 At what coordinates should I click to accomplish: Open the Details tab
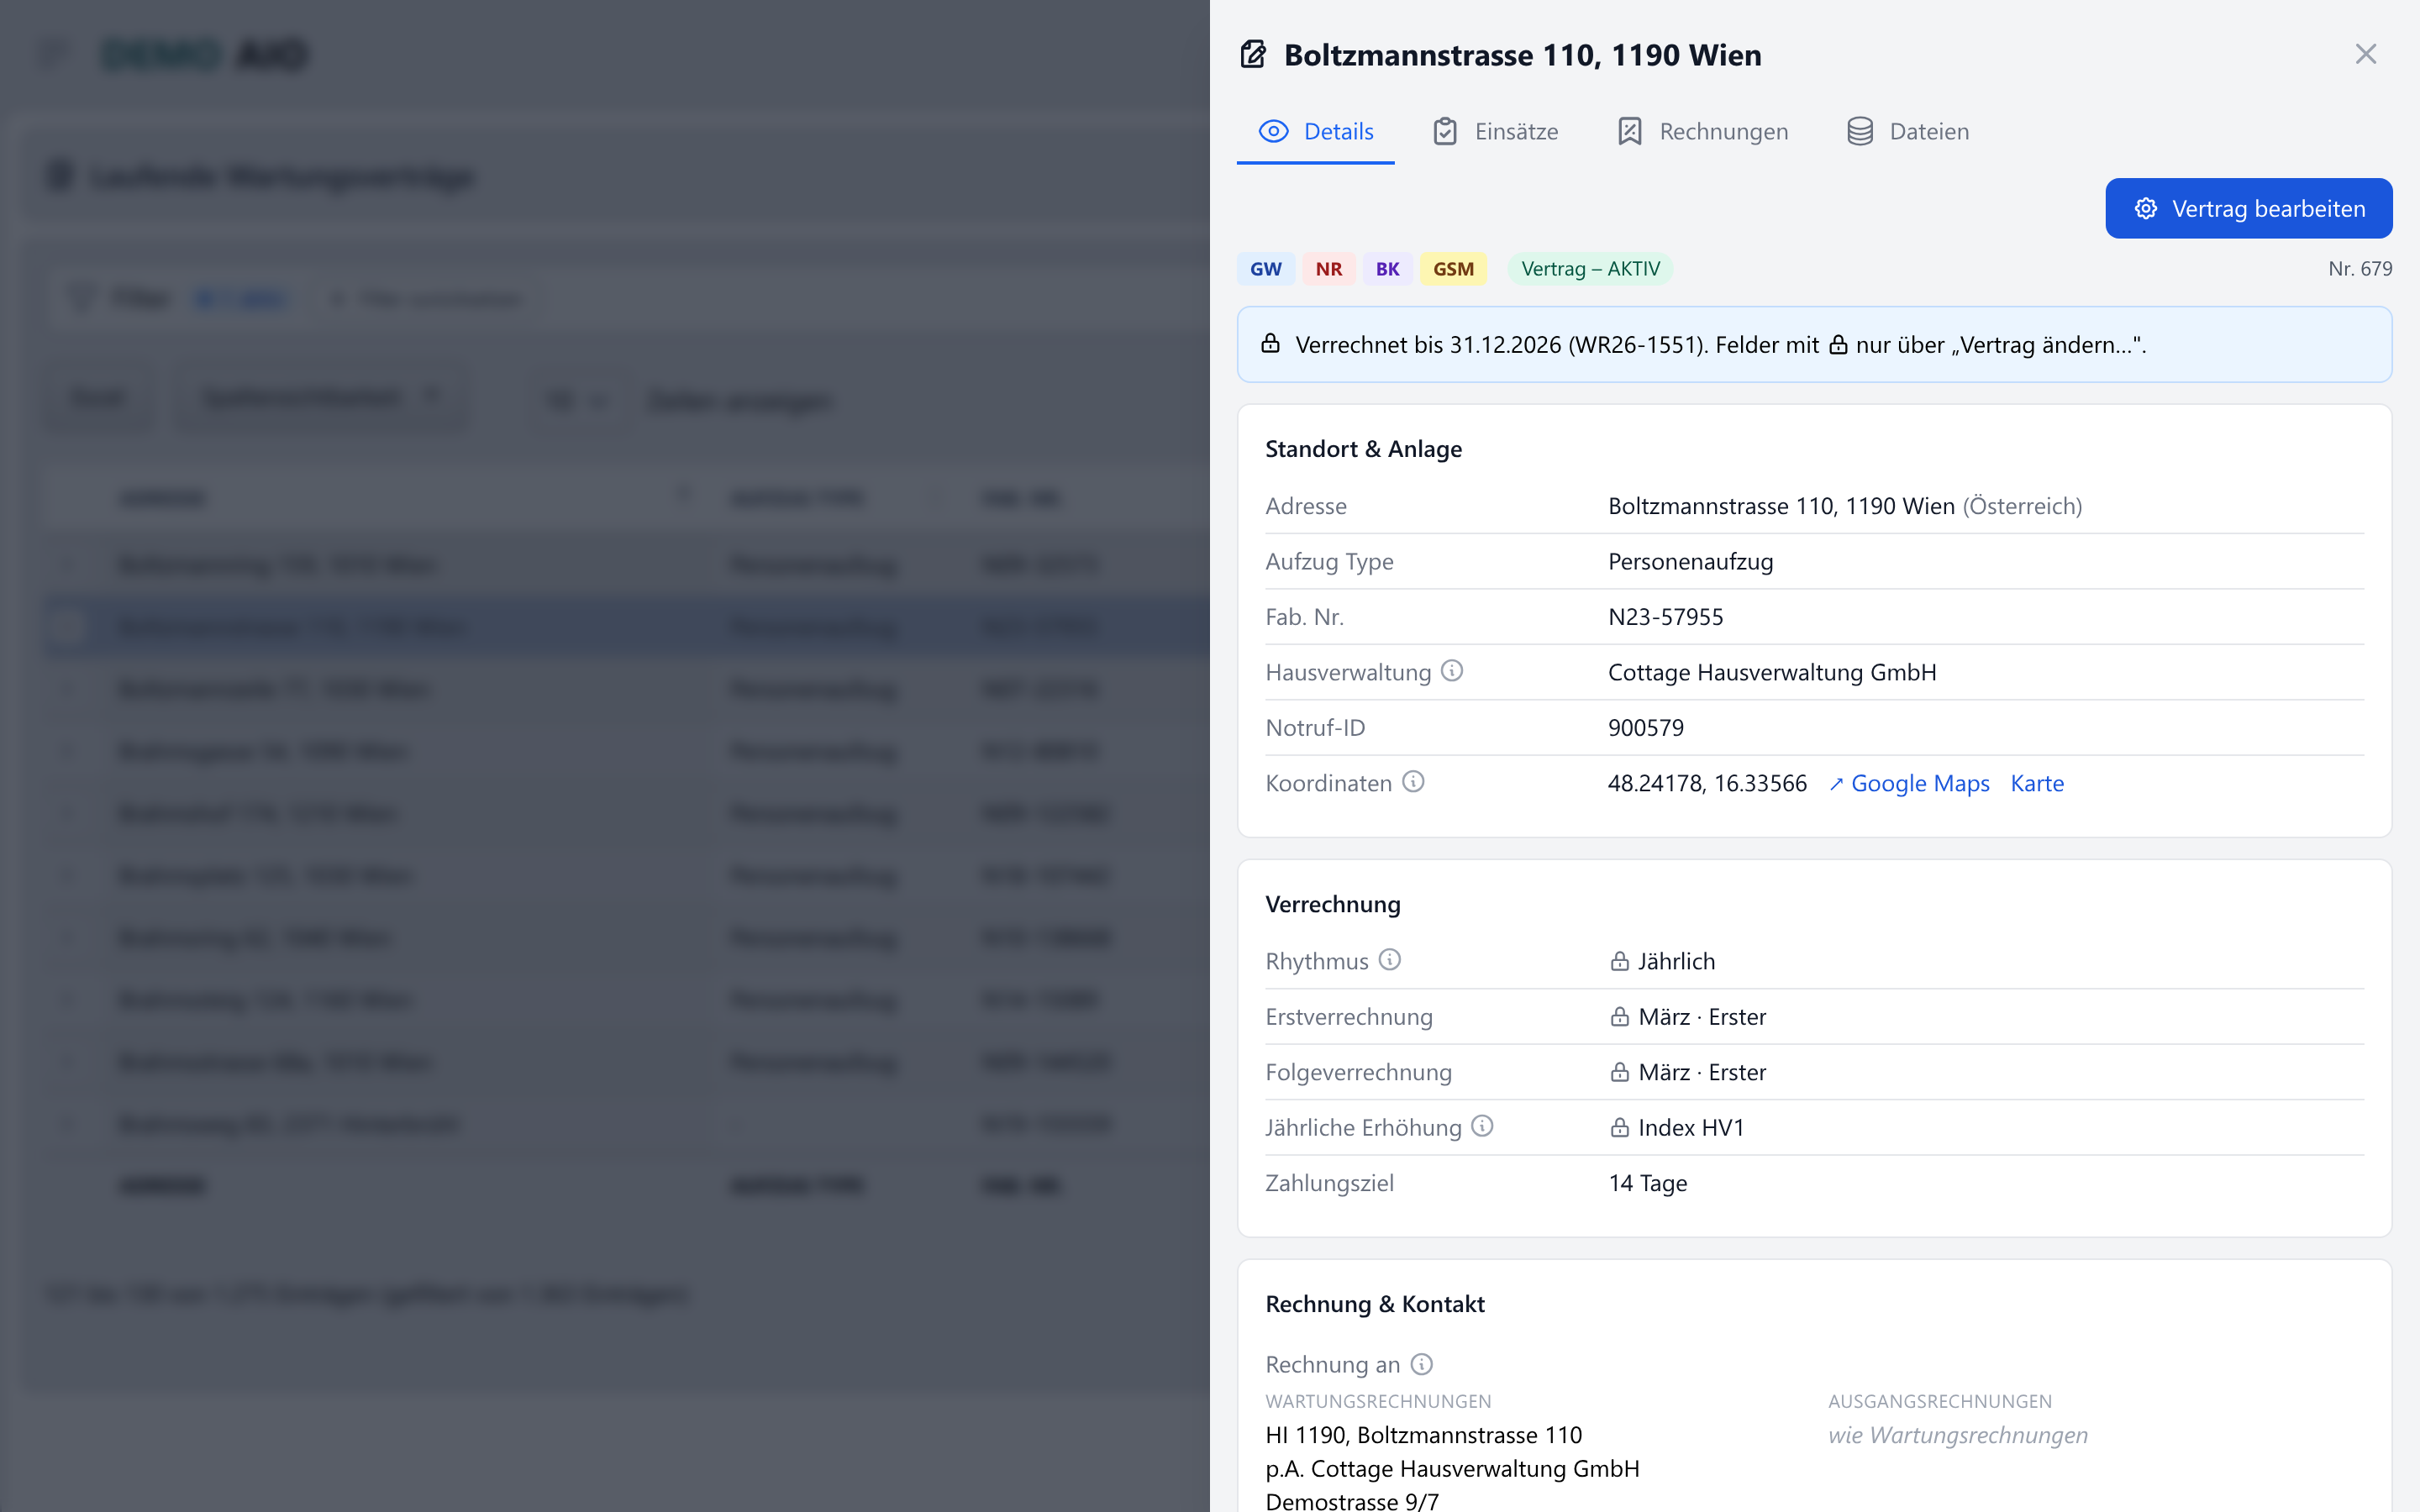pyautogui.click(x=1315, y=131)
